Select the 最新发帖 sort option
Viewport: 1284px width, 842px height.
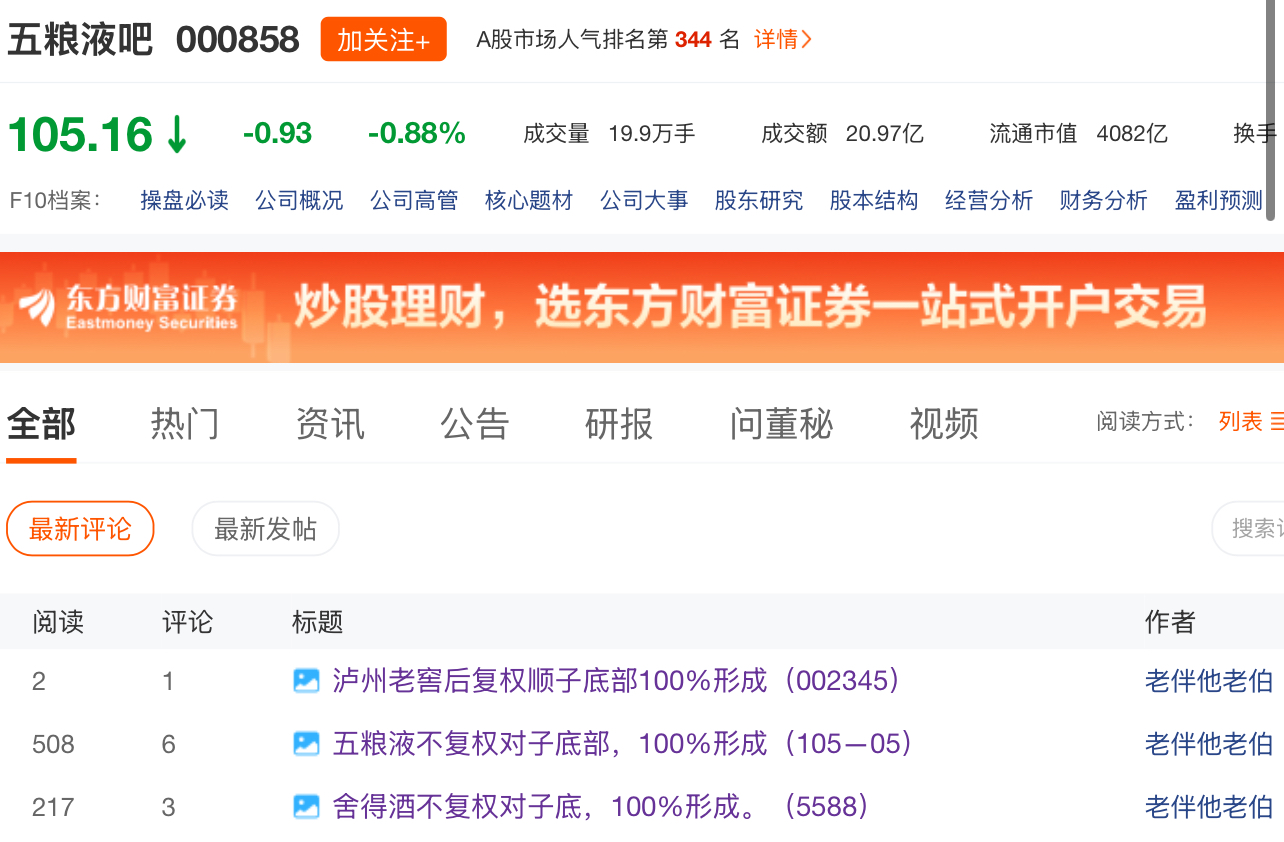(x=265, y=528)
